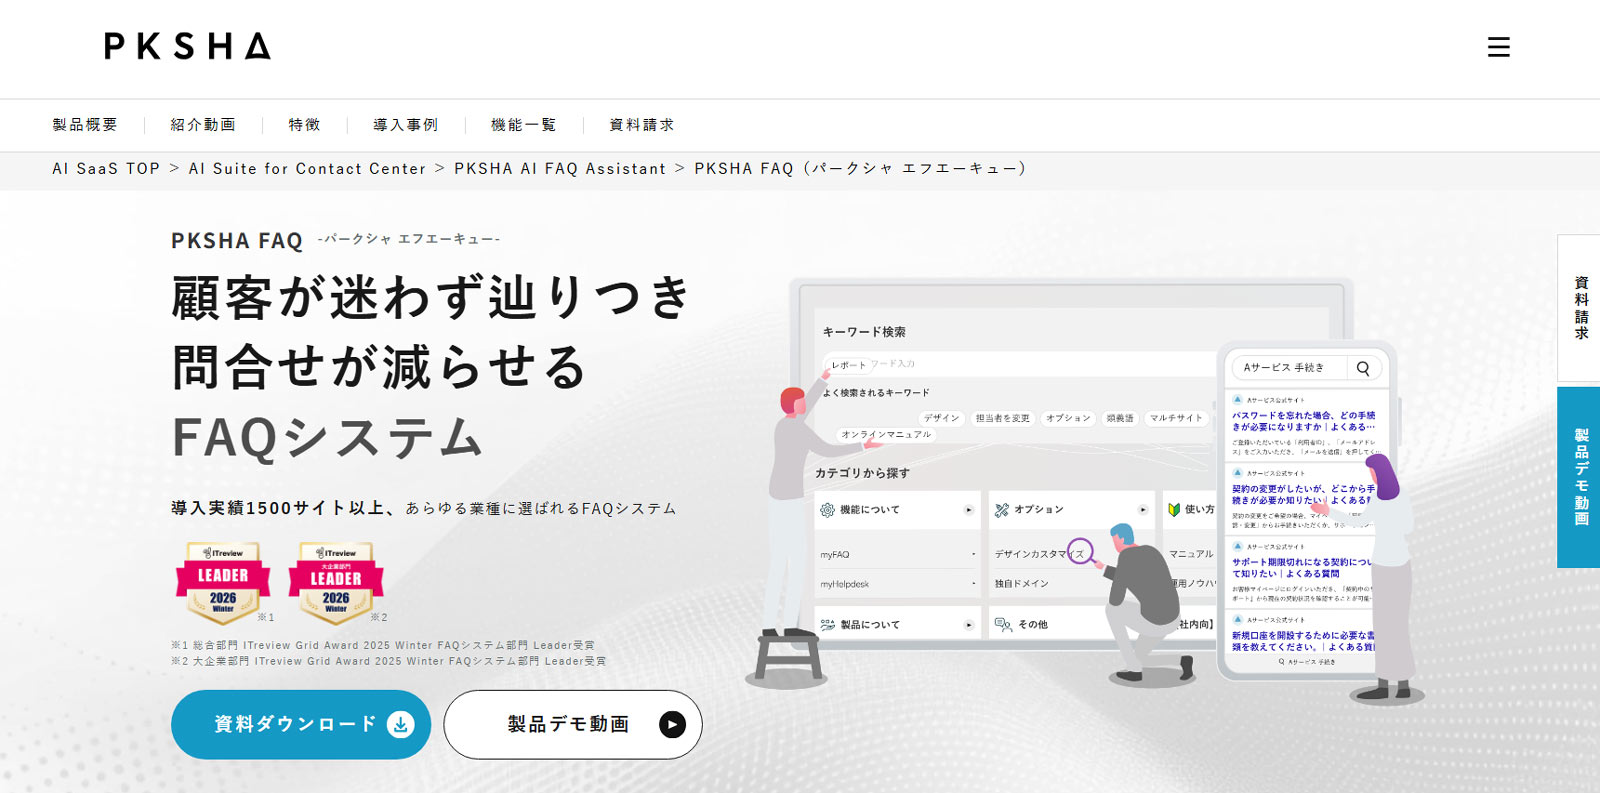The width and height of the screenshot is (1600, 793).
Task: Click beginner leaf icon beside 使い方
Action: [1174, 509]
